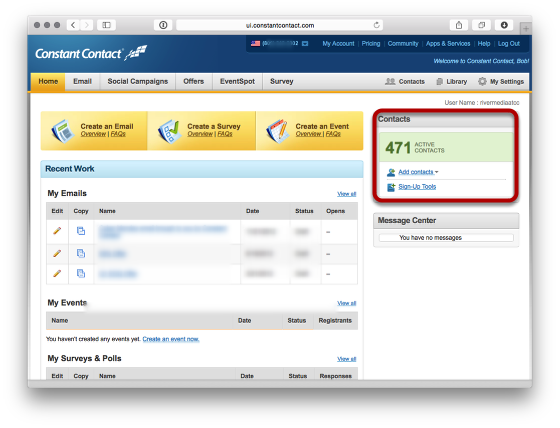Open Apps & Services link

448,44
